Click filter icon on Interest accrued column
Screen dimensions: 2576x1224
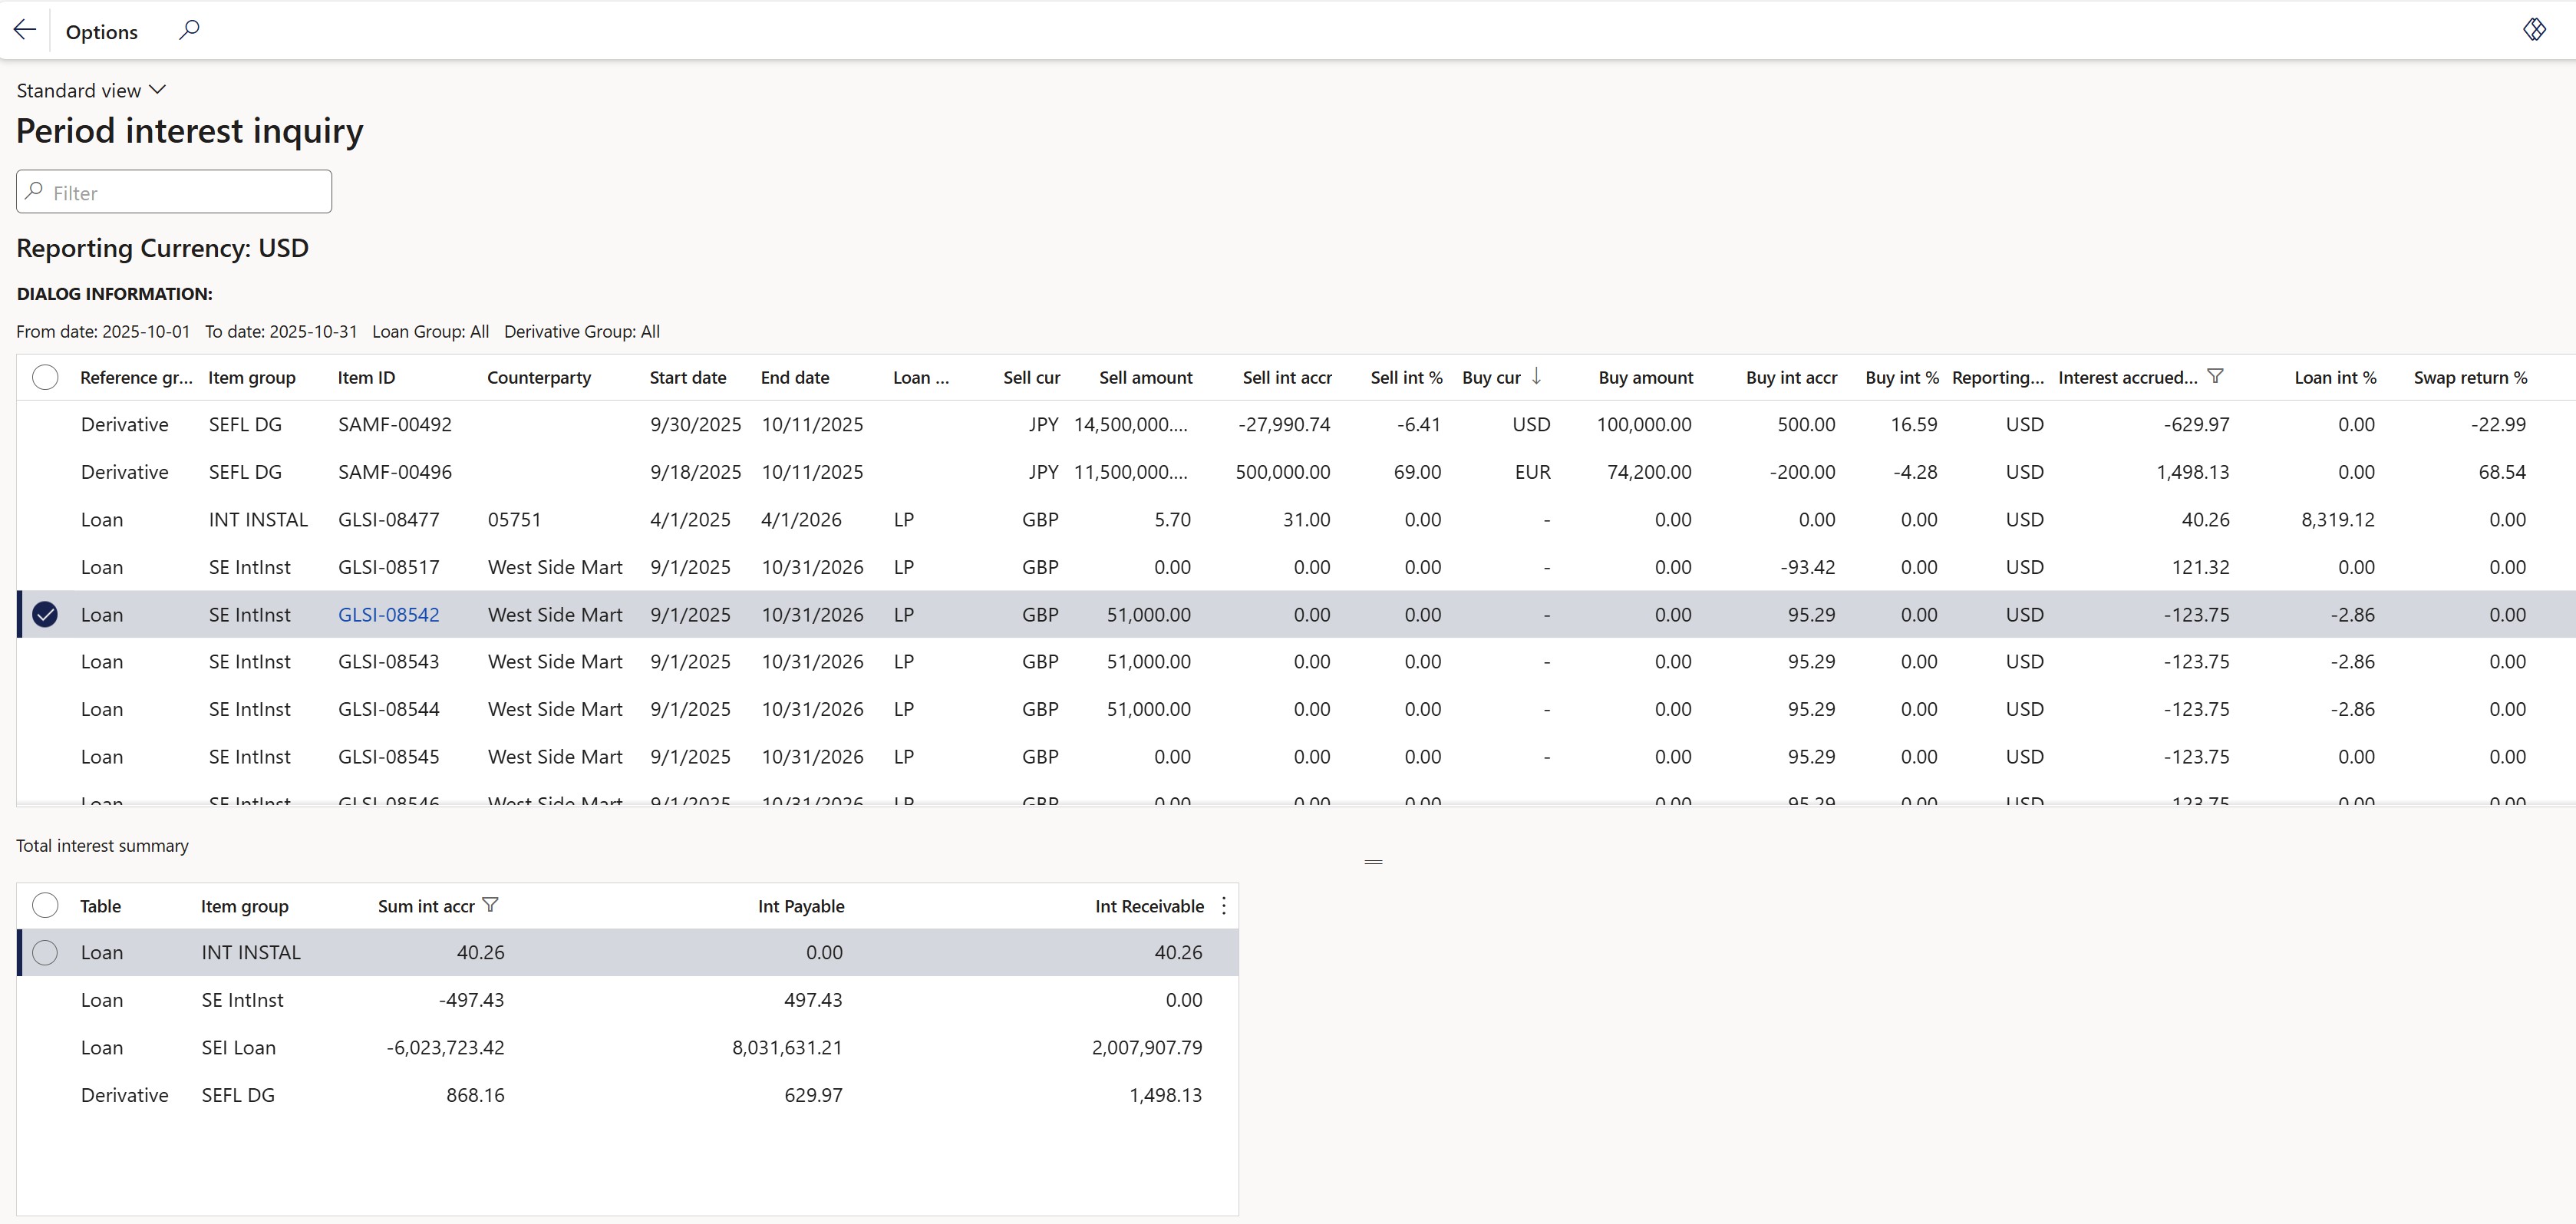click(x=2215, y=376)
